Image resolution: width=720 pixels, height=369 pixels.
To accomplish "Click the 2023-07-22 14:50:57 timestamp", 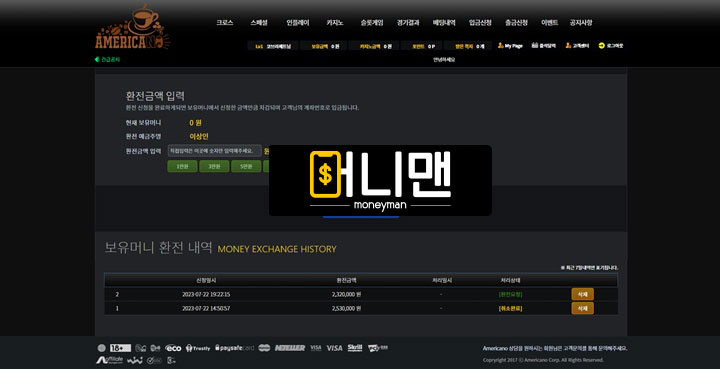I will coord(206,308).
